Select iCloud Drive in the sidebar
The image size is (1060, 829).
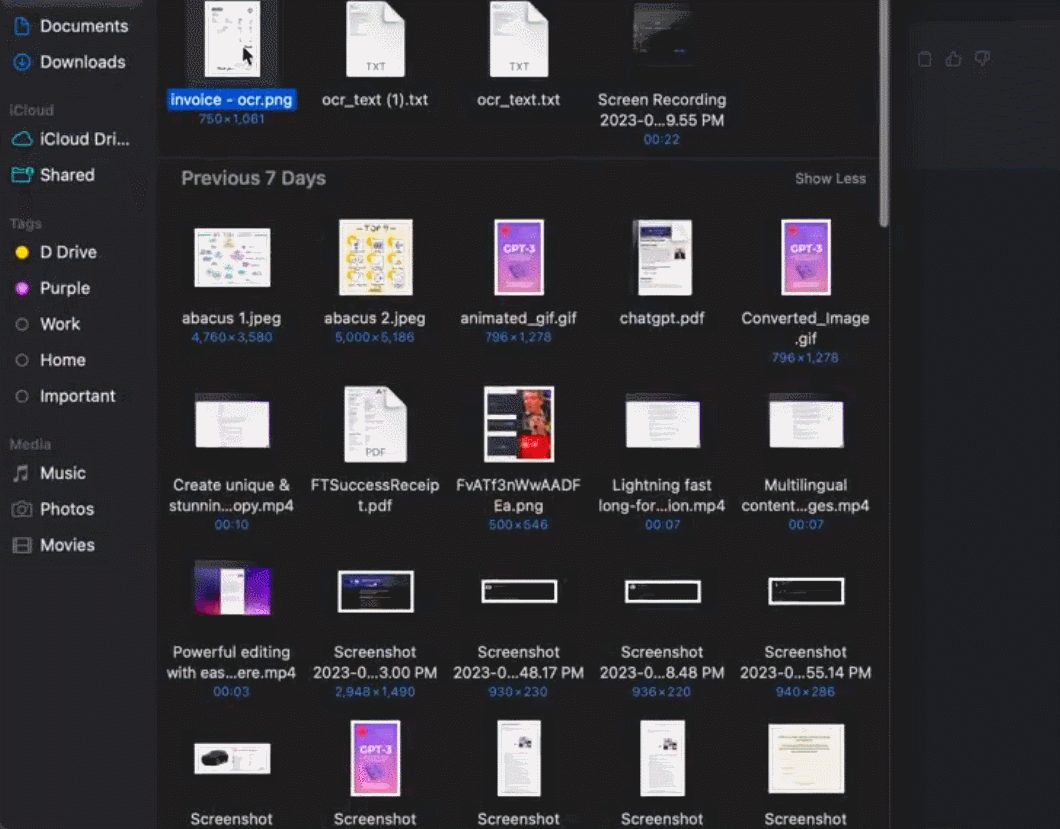tap(83, 139)
